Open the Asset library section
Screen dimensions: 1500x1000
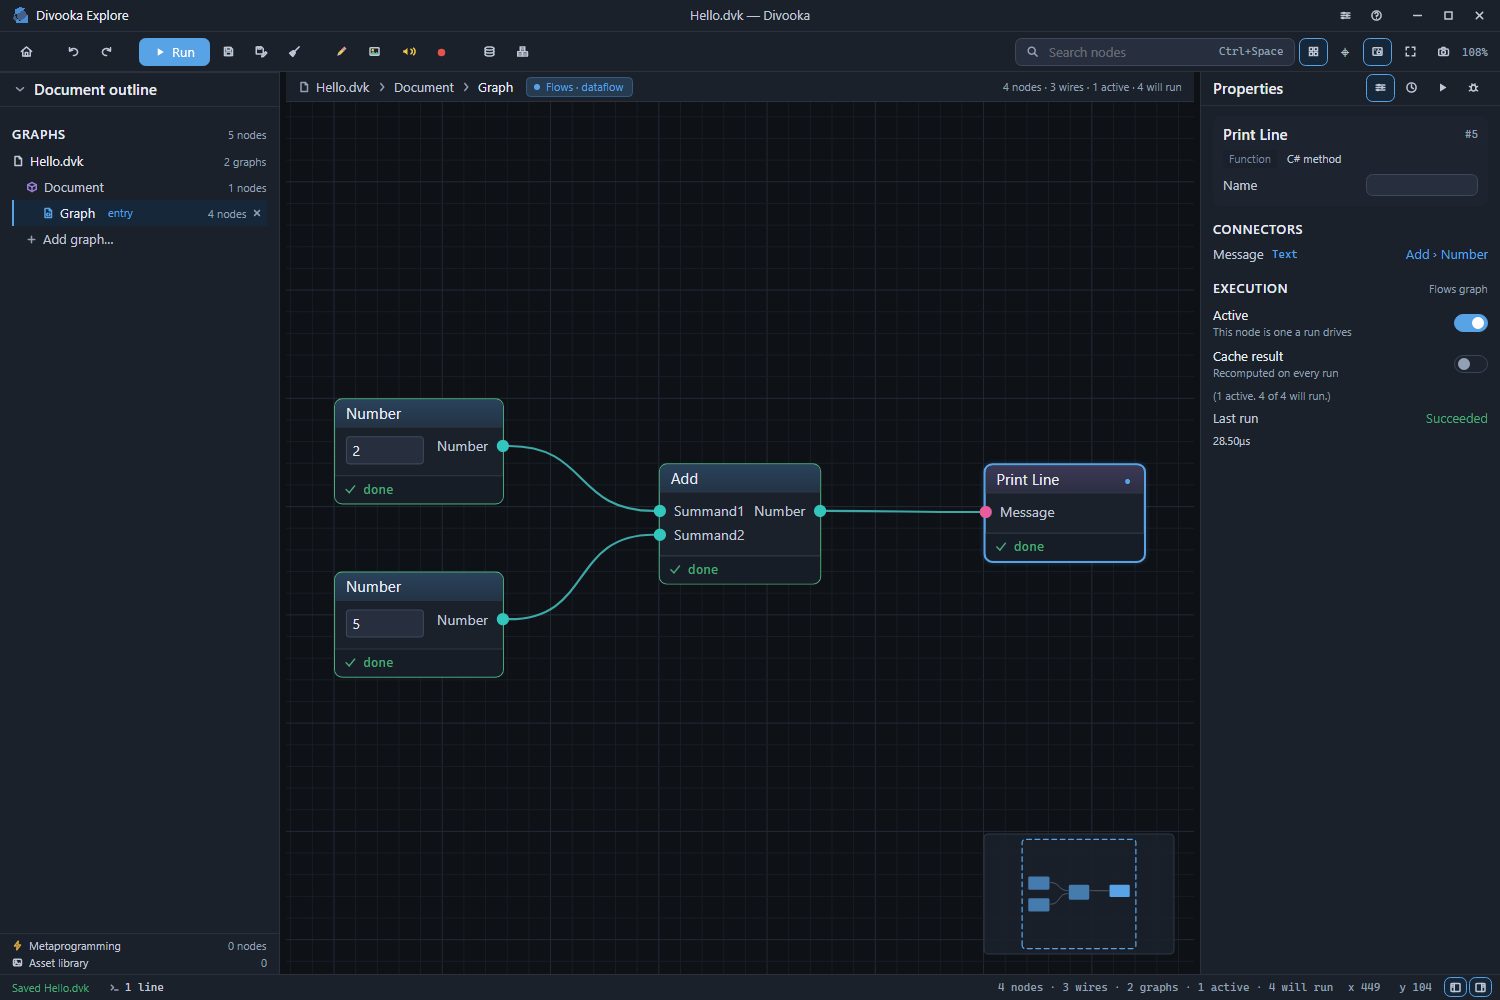coord(139,963)
